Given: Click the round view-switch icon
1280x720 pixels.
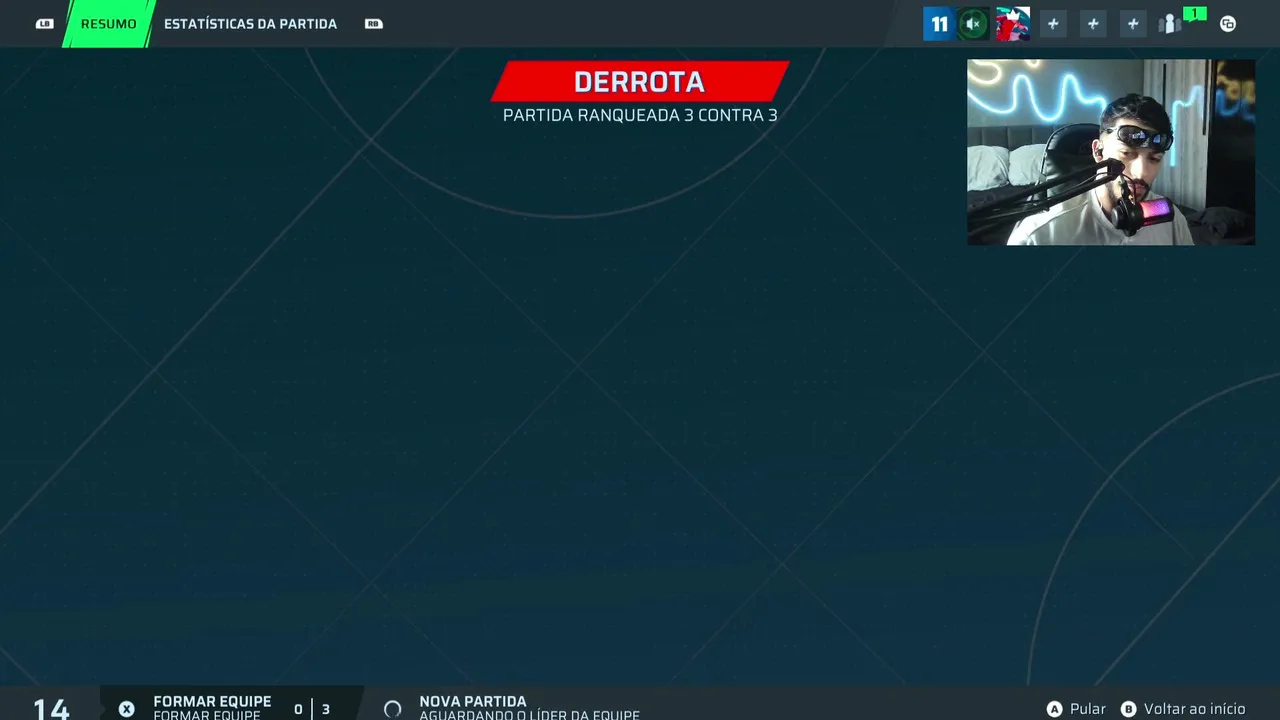Looking at the screenshot, I should (x=1228, y=24).
